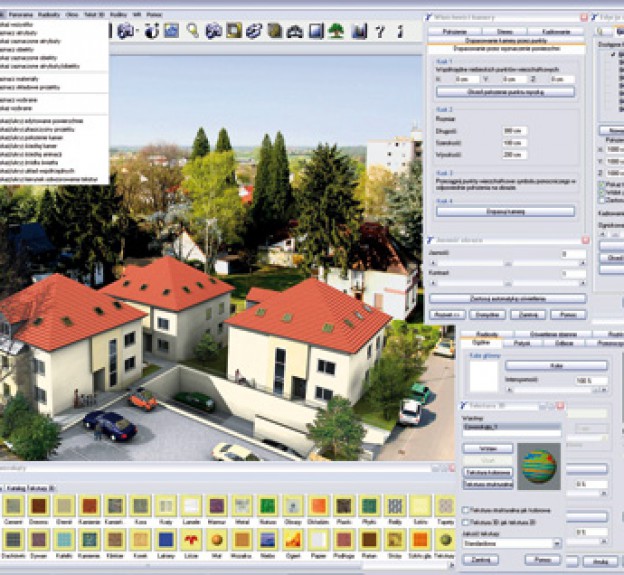624x575 pixels.
Task: Click the Kolor button in material panel
Action: [x=556, y=365]
